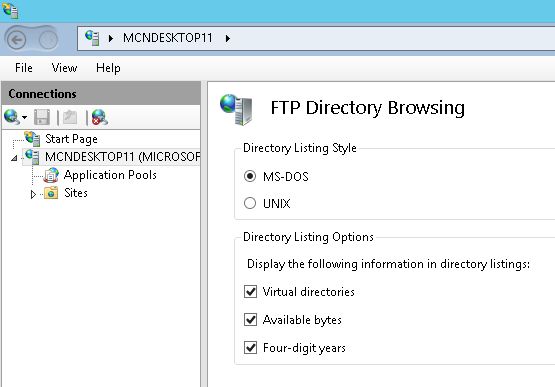Viewport: 555px width, 387px height.
Task: Click the IIS Manager title bar icon
Action: click(x=10, y=10)
